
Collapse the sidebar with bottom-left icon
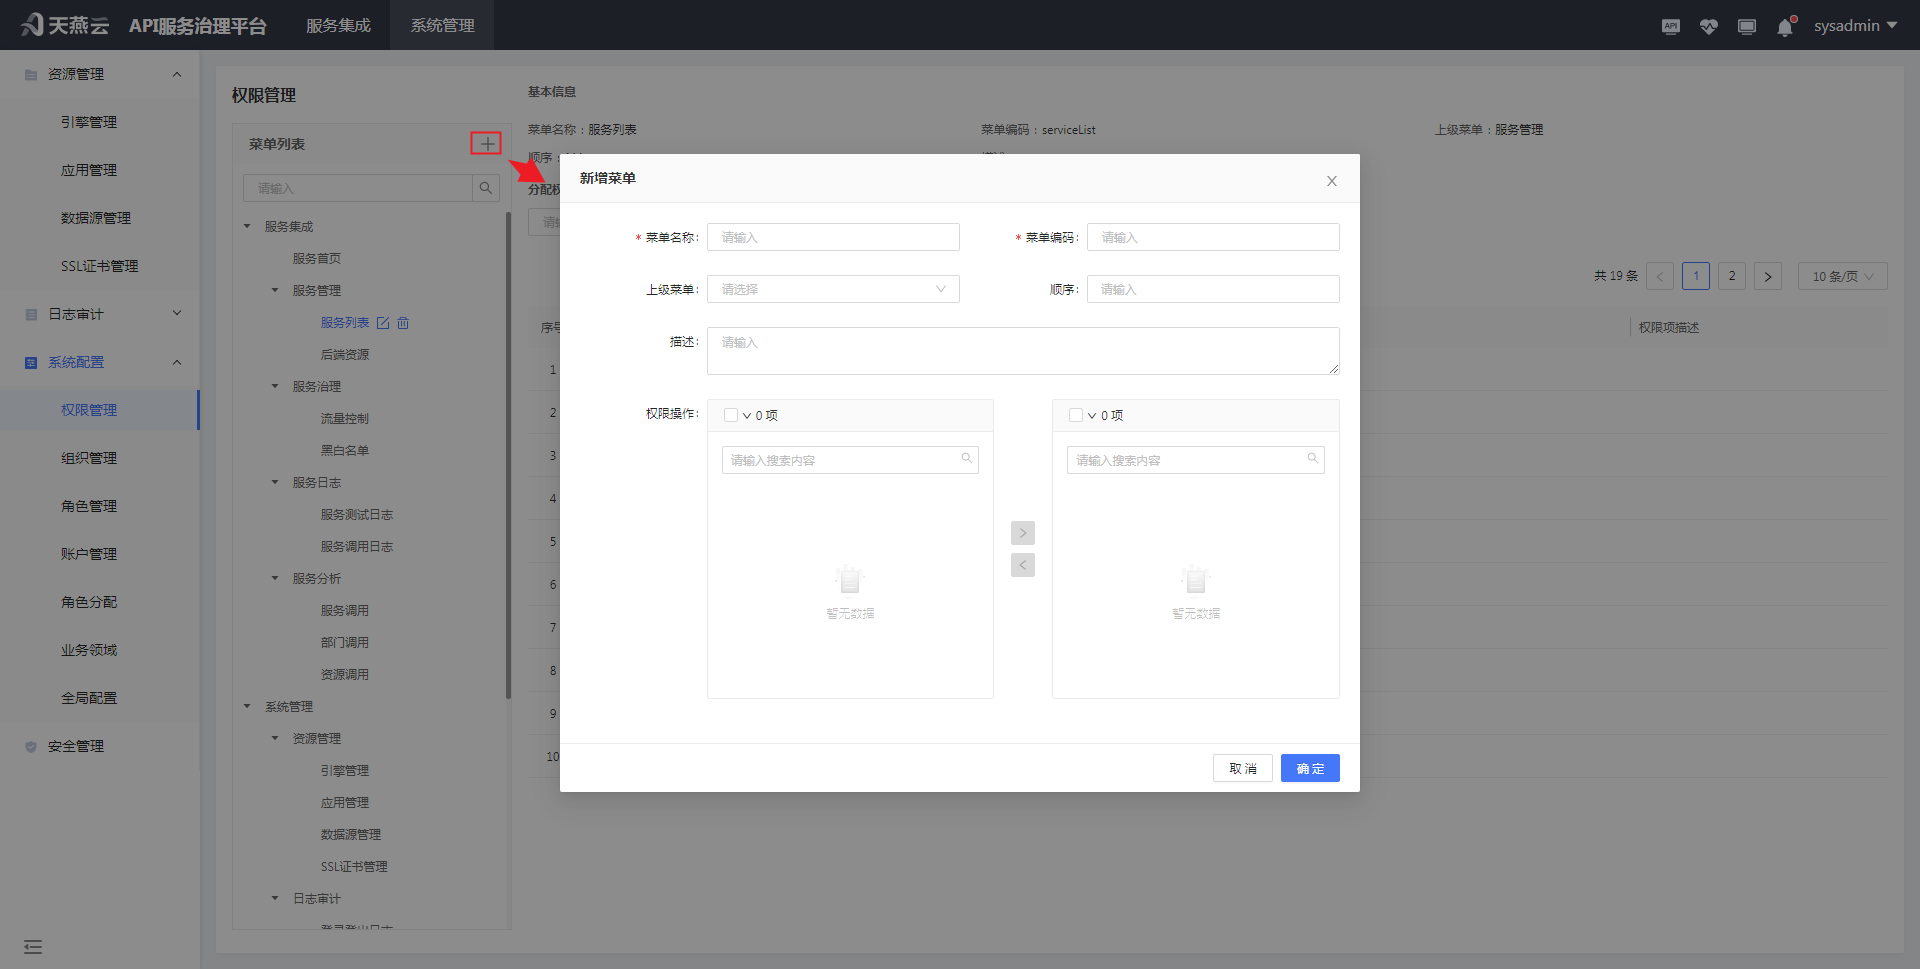coord(33,946)
